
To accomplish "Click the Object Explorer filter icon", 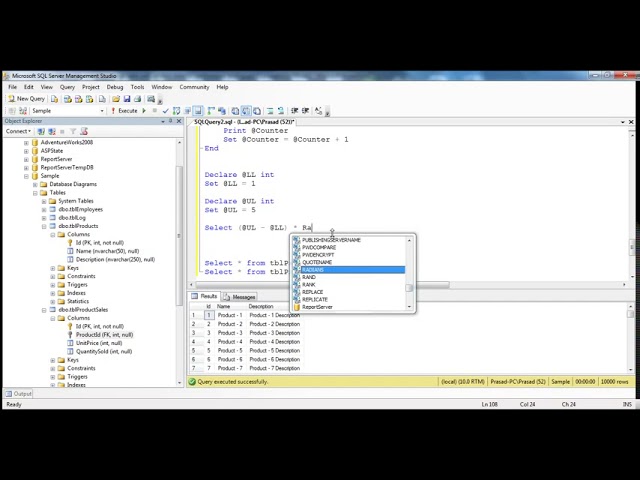I will [73, 131].
